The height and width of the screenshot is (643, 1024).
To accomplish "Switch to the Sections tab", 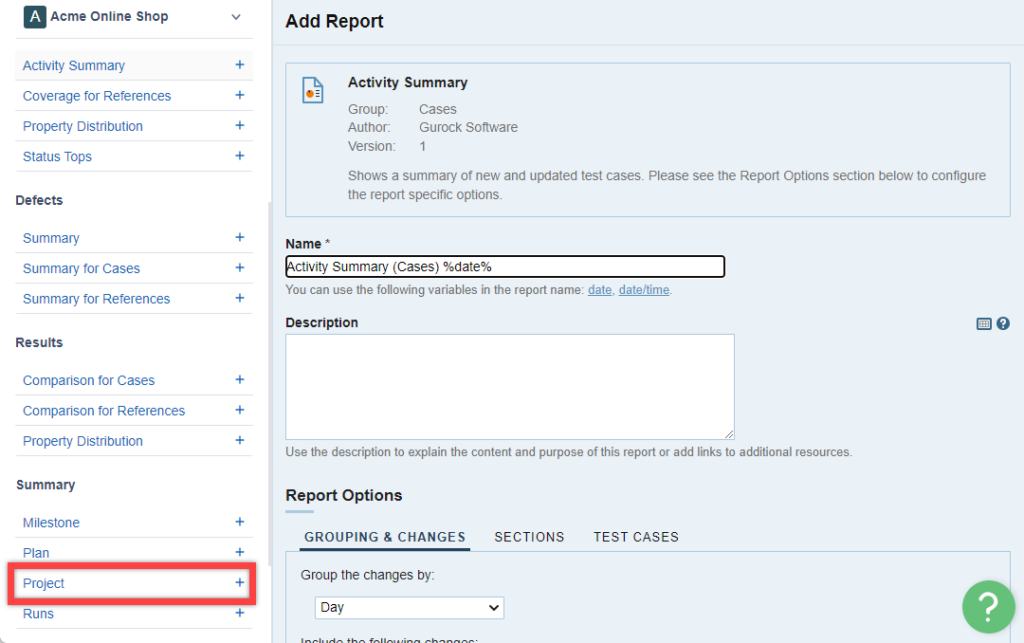I will click(x=529, y=537).
